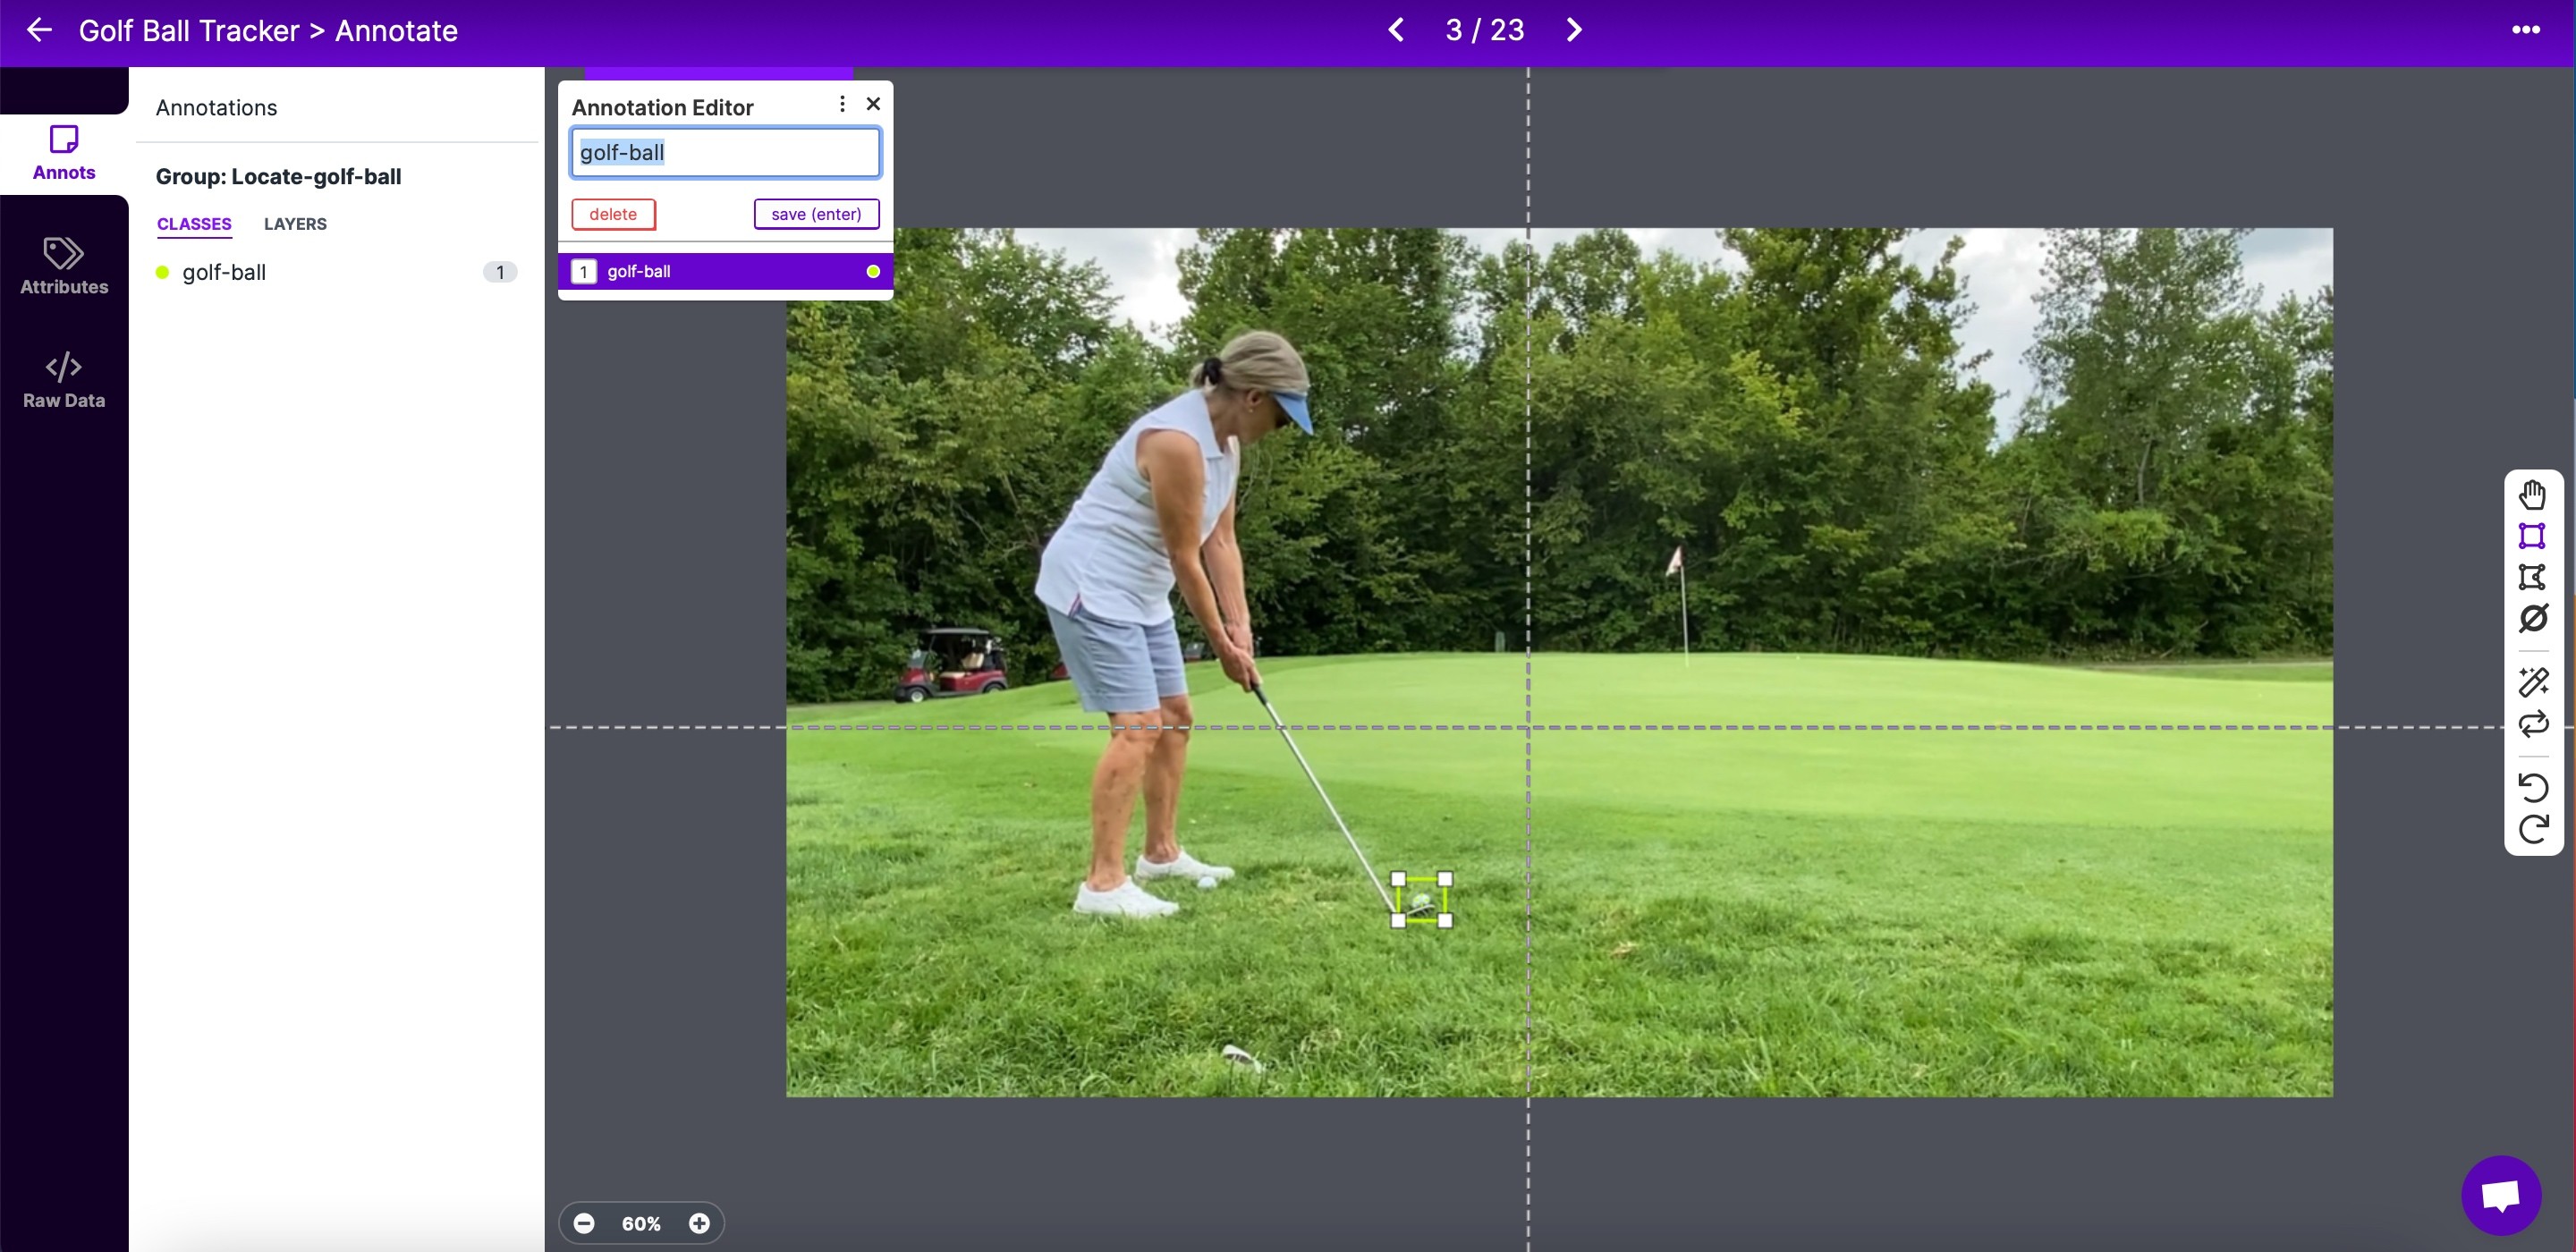Click the class name input field
The width and height of the screenshot is (2576, 1252).
[725, 152]
